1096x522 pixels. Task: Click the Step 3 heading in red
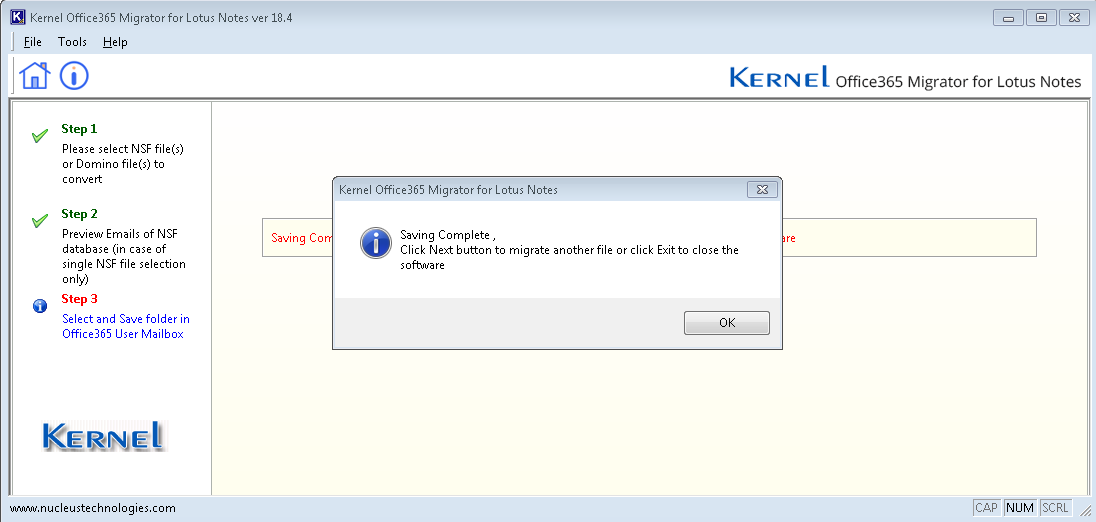[79, 299]
